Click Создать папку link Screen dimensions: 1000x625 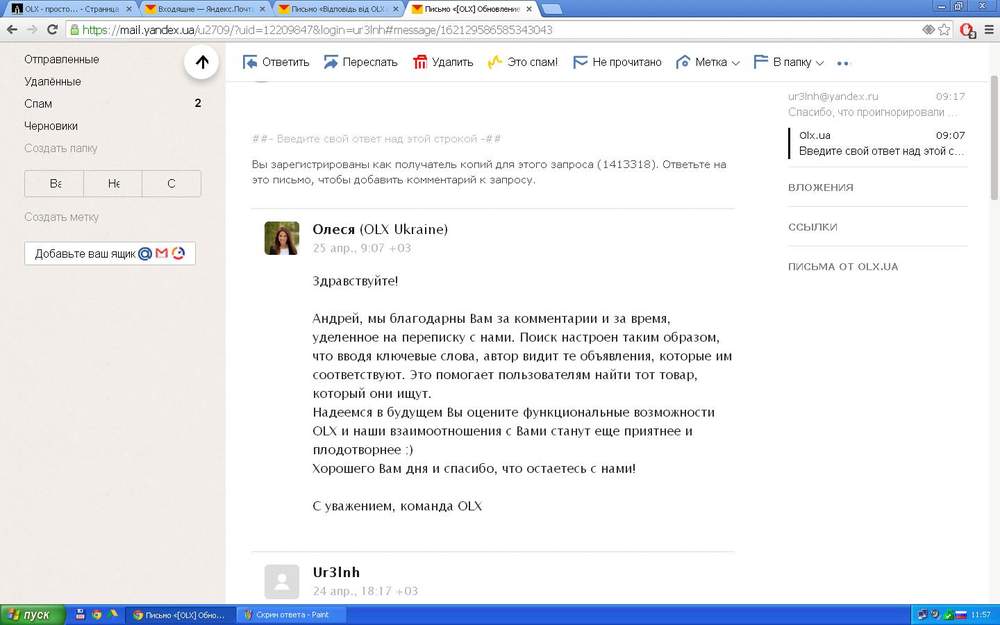[x=61, y=148]
